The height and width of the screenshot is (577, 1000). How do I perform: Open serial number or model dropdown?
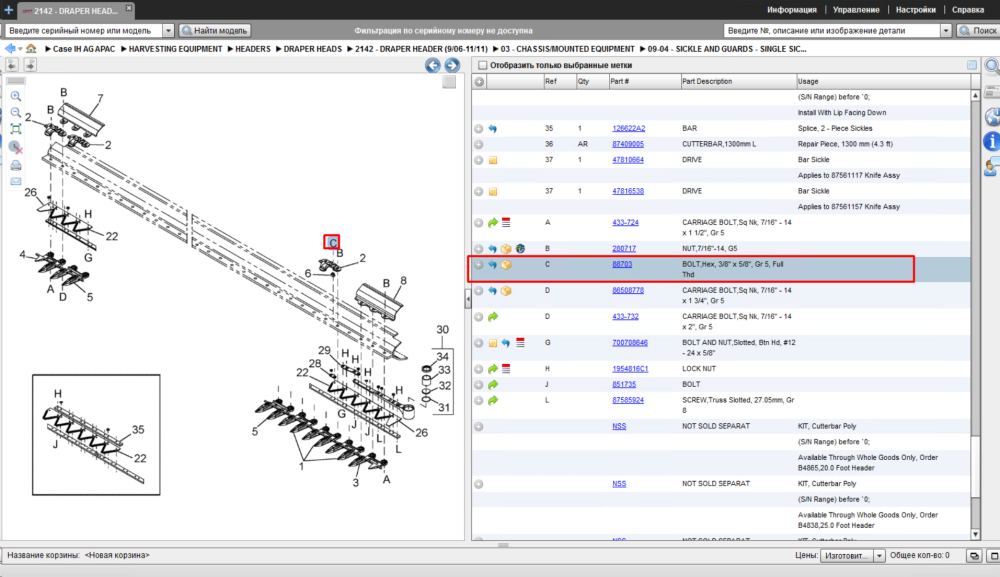[168, 31]
